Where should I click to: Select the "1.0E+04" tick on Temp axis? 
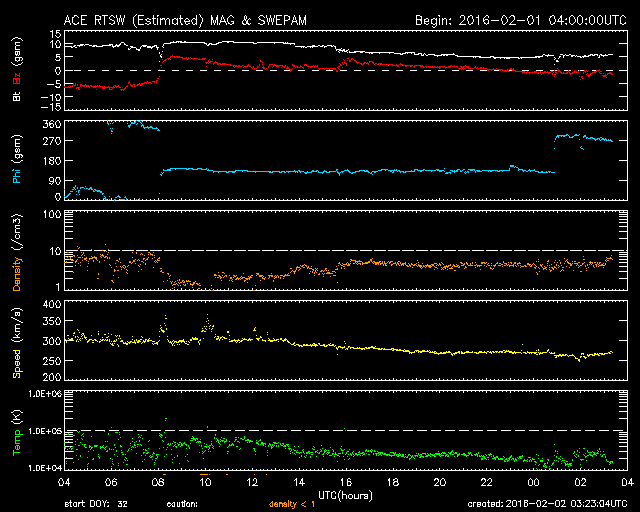click(x=45, y=468)
